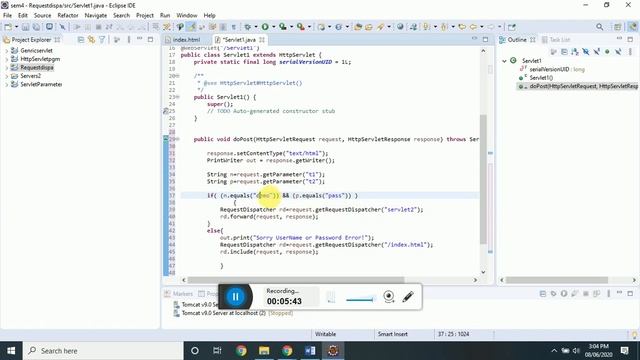Expand the Genricservlet project

tap(6, 51)
